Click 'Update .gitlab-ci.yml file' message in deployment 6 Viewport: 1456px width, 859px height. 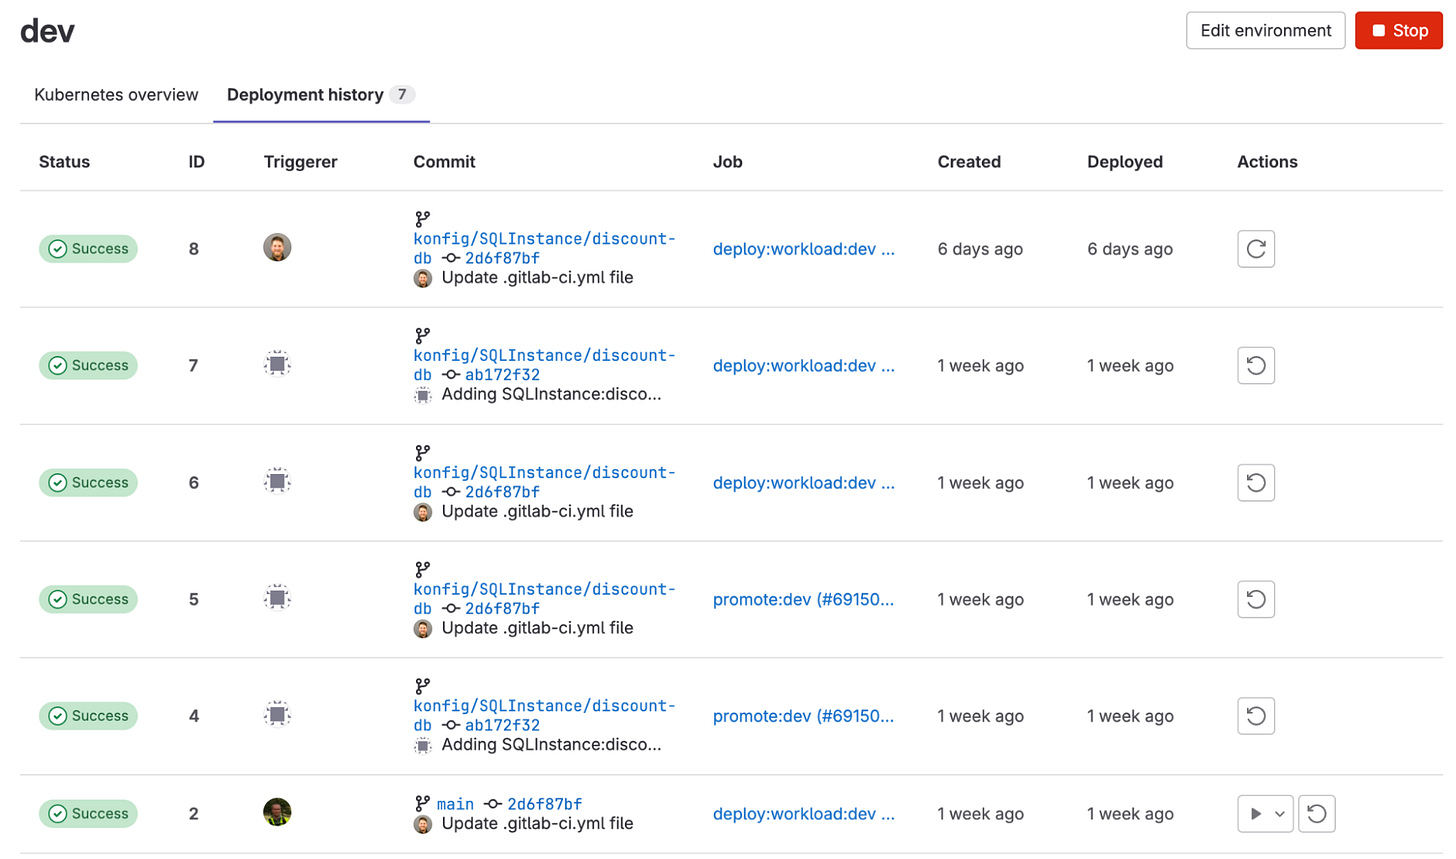[x=537, y=512]
